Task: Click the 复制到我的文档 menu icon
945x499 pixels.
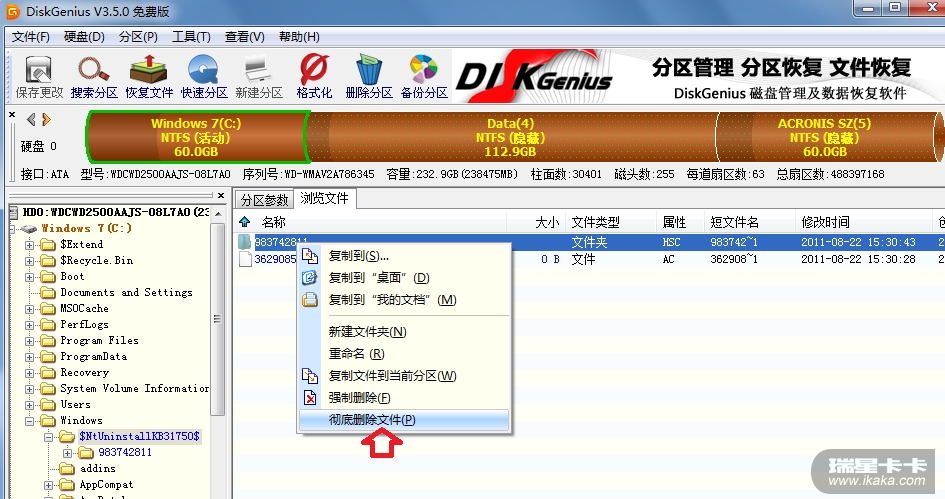Action: pos(310,300)
